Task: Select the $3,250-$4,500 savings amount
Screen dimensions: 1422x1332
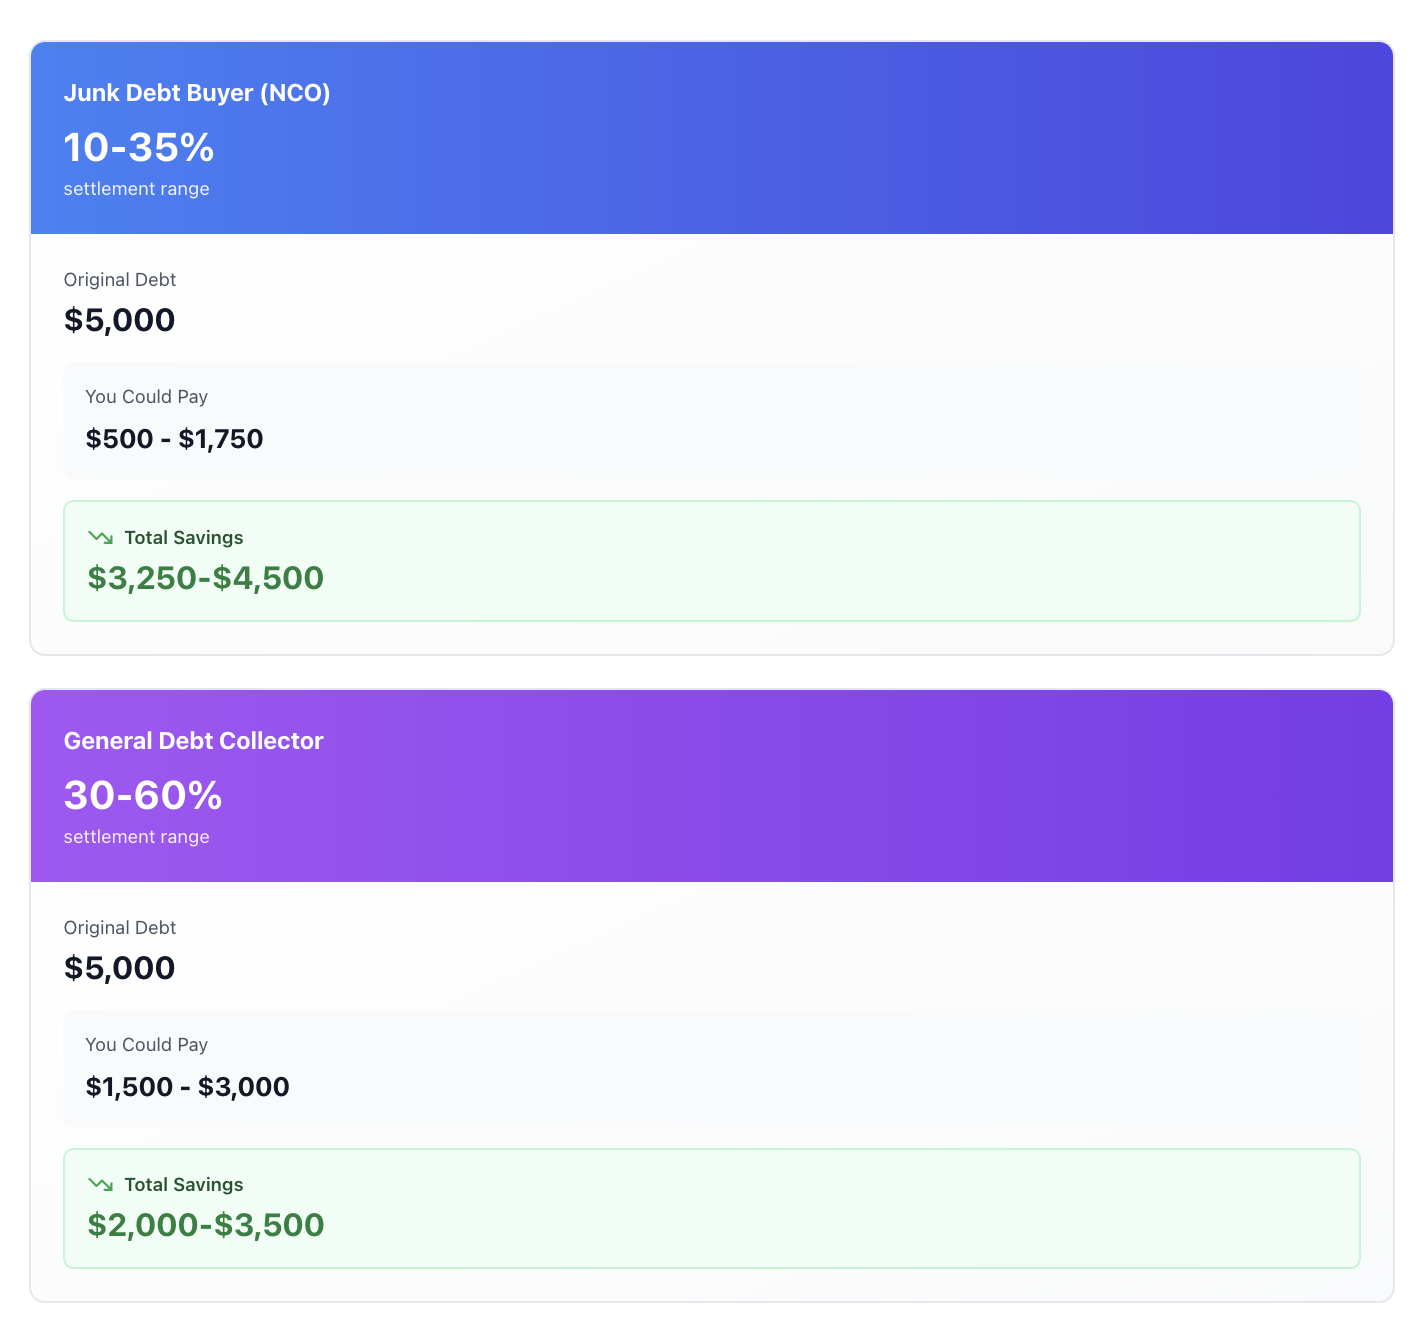Action: click(x=206, y=578)
